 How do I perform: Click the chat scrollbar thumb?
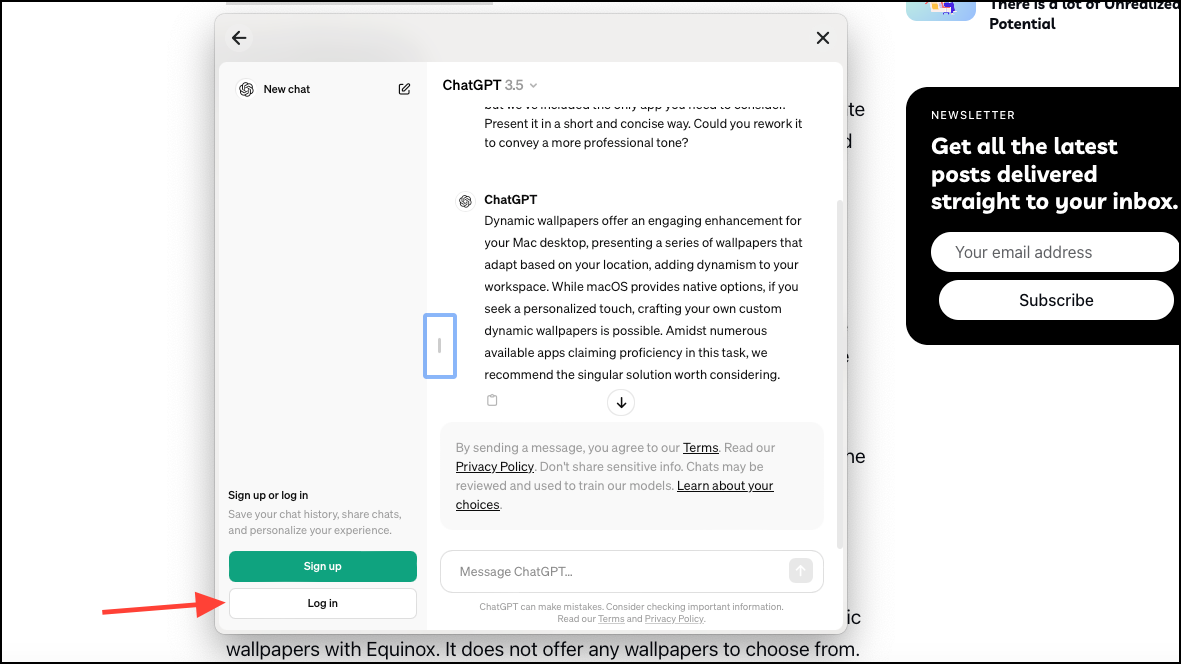(840, 374)
